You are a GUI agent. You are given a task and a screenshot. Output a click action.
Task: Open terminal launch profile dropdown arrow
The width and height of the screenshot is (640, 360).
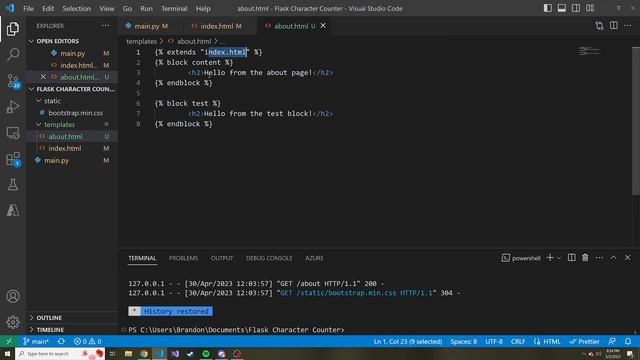pos(559,258)
